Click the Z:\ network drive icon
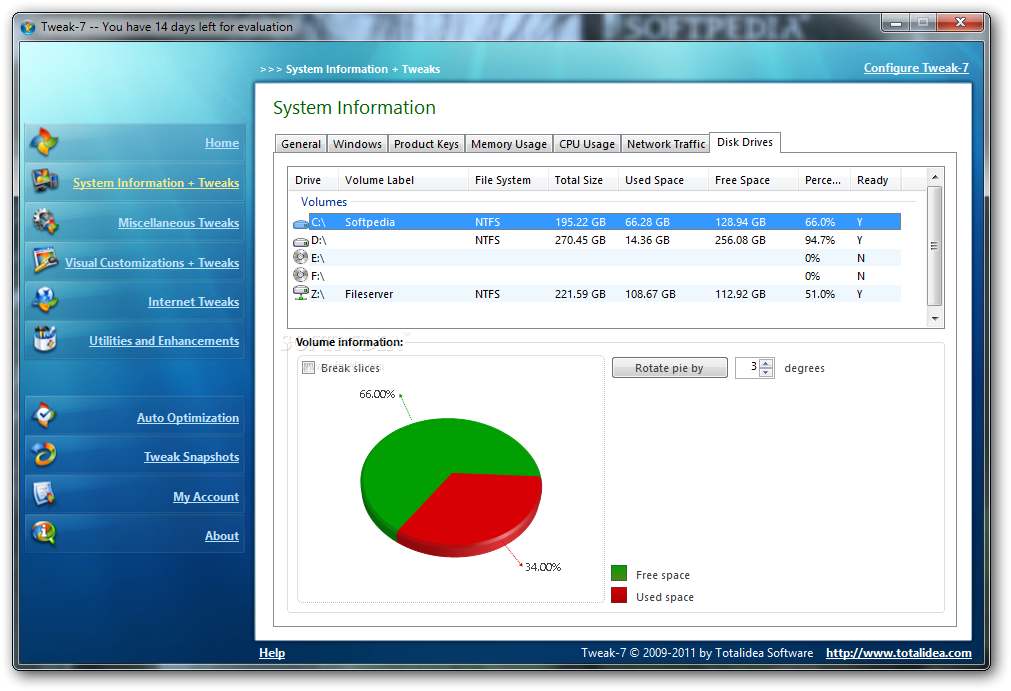 300,293
